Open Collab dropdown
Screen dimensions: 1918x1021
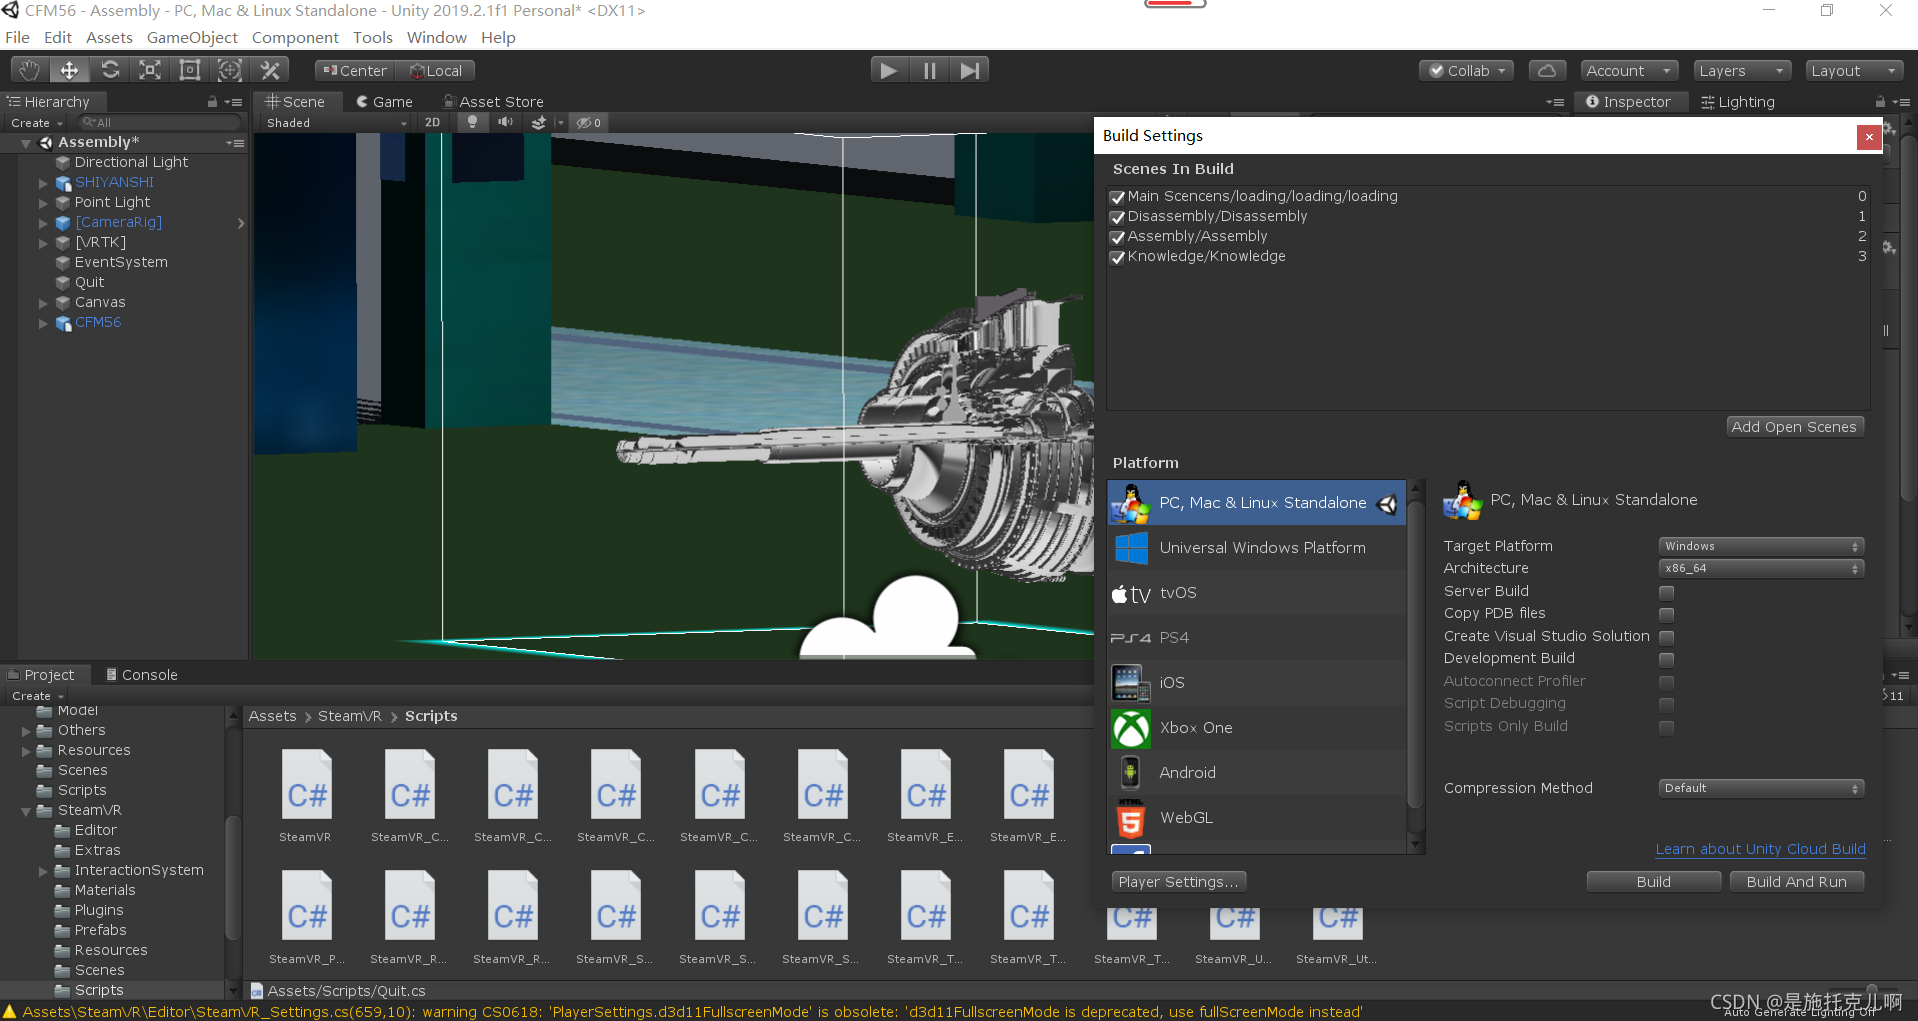[x=1466, y=71]
